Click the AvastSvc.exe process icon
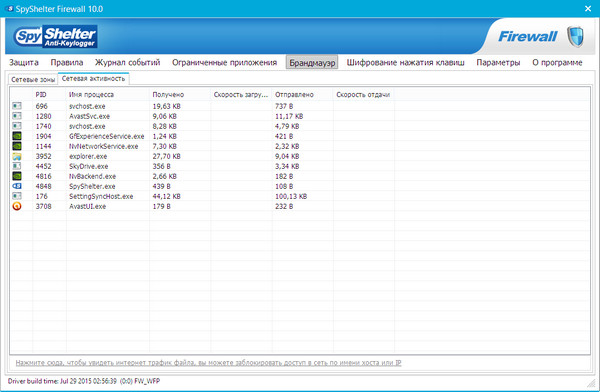Screen dimensions: 600x392 (17, 116)
